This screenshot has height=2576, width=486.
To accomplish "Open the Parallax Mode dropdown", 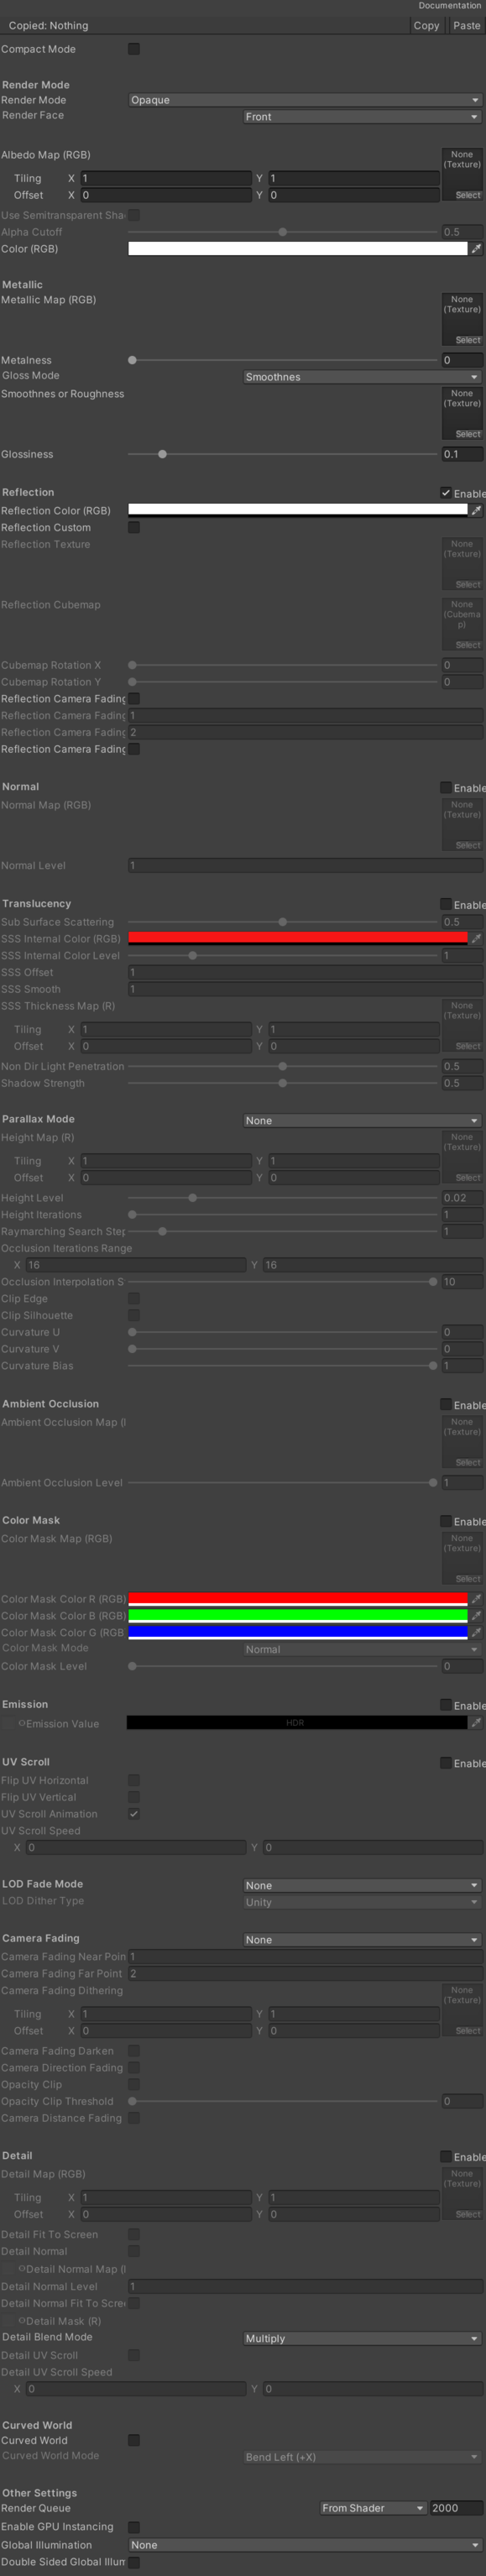I will (363, 1120).
